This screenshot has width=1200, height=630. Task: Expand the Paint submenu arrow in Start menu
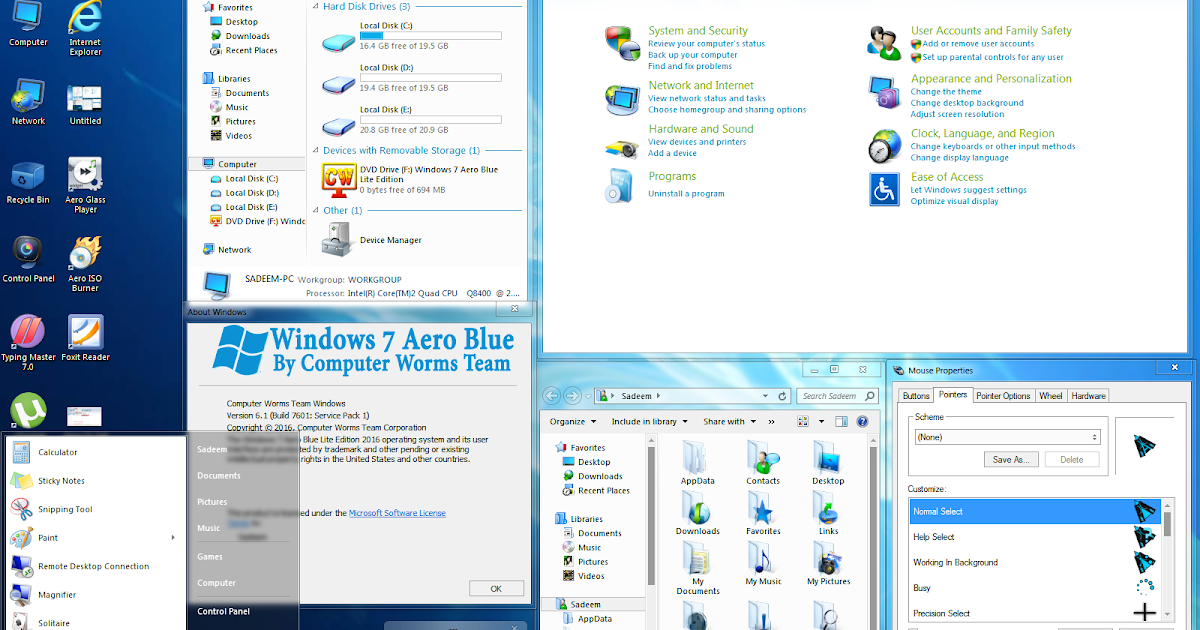(x=173, y=538)
